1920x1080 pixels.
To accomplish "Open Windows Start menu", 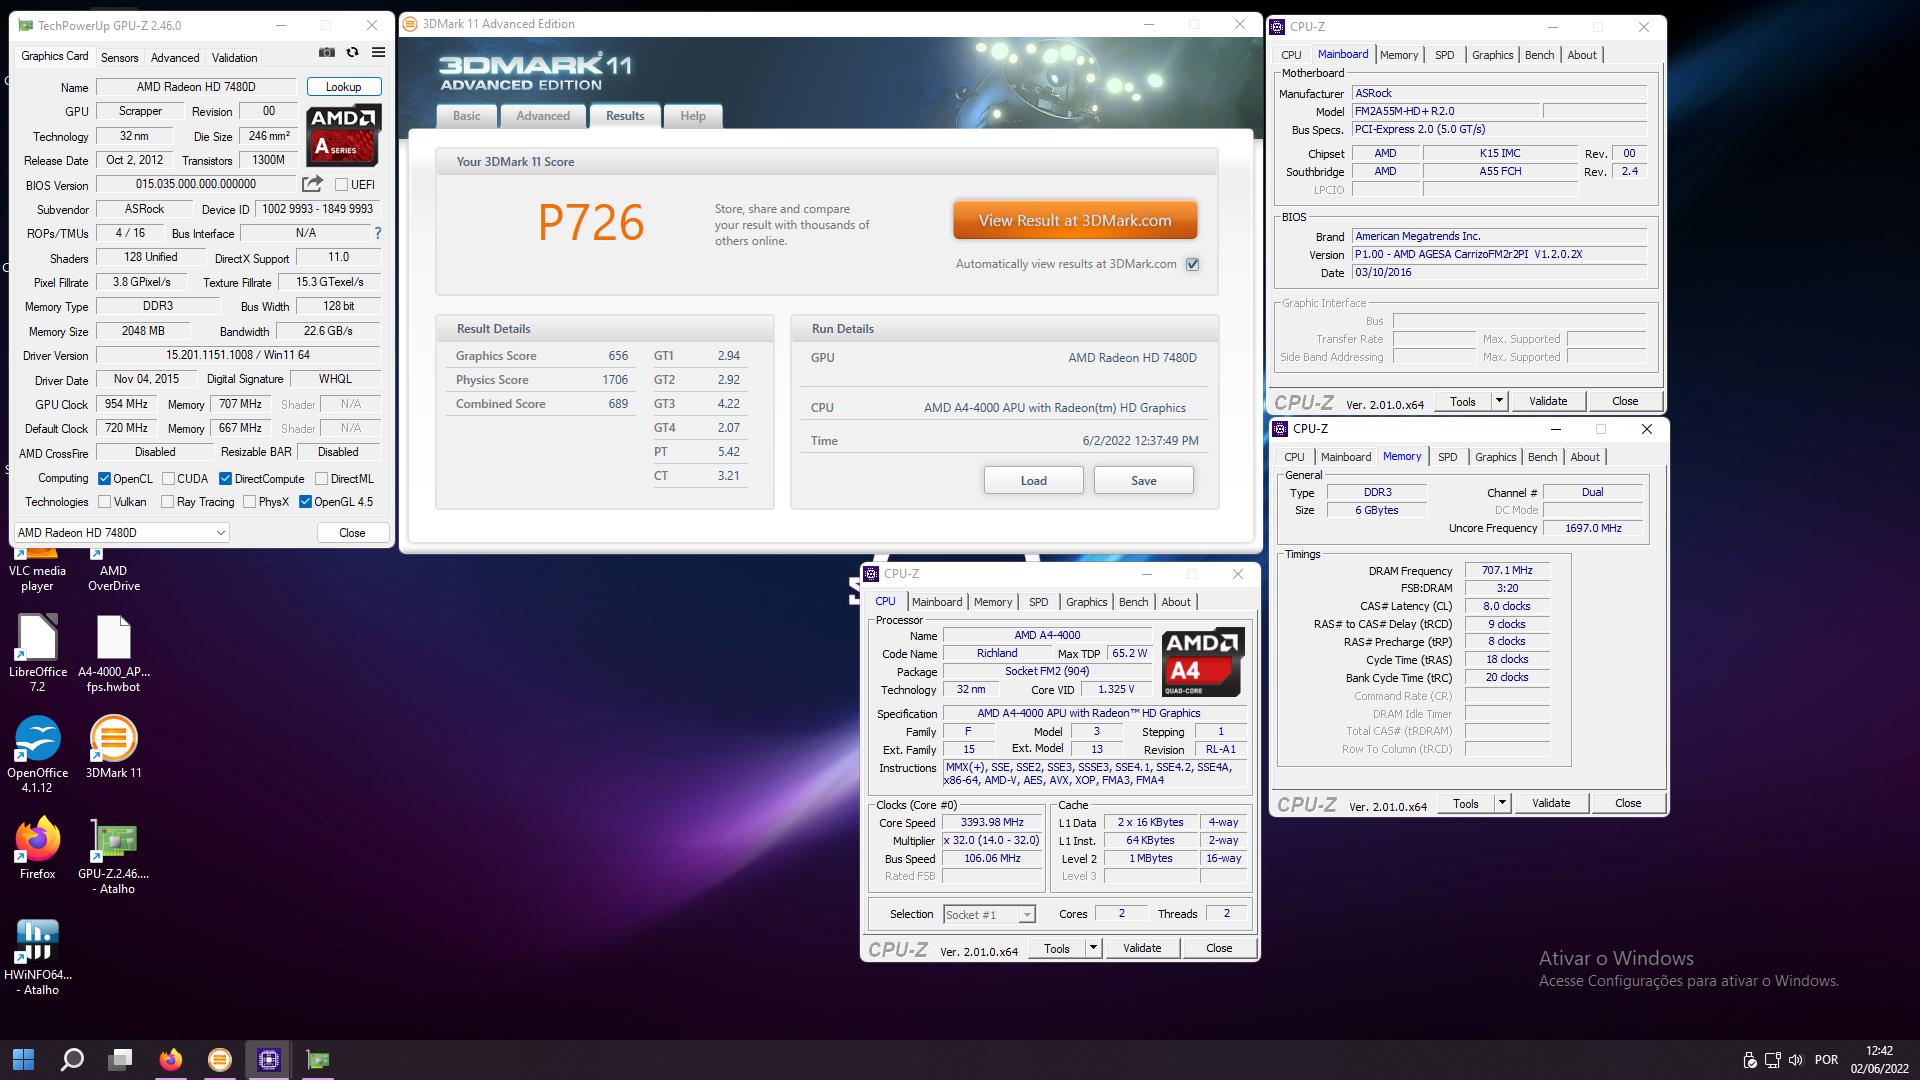I will point(23,1059).
